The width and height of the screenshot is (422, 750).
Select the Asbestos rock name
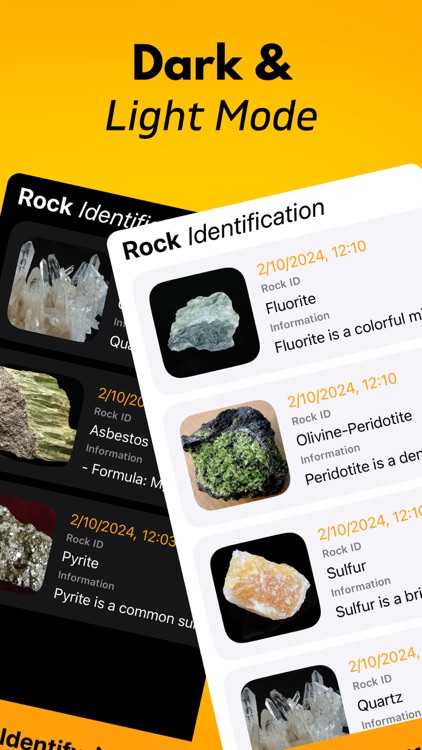pos(120,435)
